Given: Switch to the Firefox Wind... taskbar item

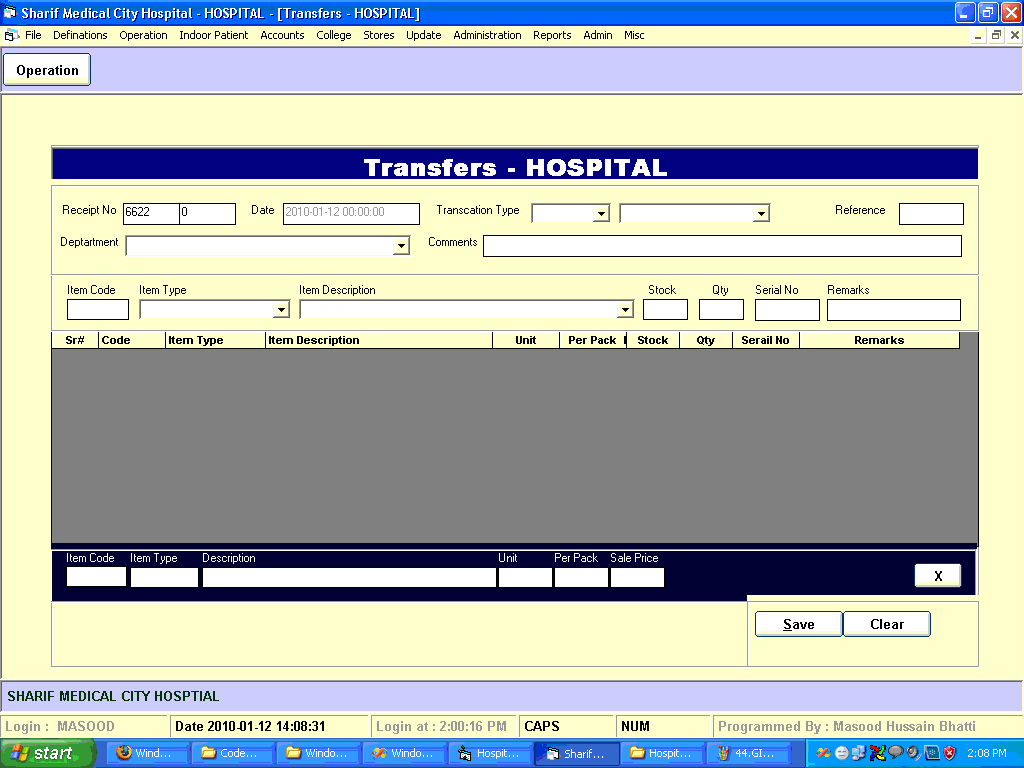Looking at the screenshot, I should tap(147, 753).
